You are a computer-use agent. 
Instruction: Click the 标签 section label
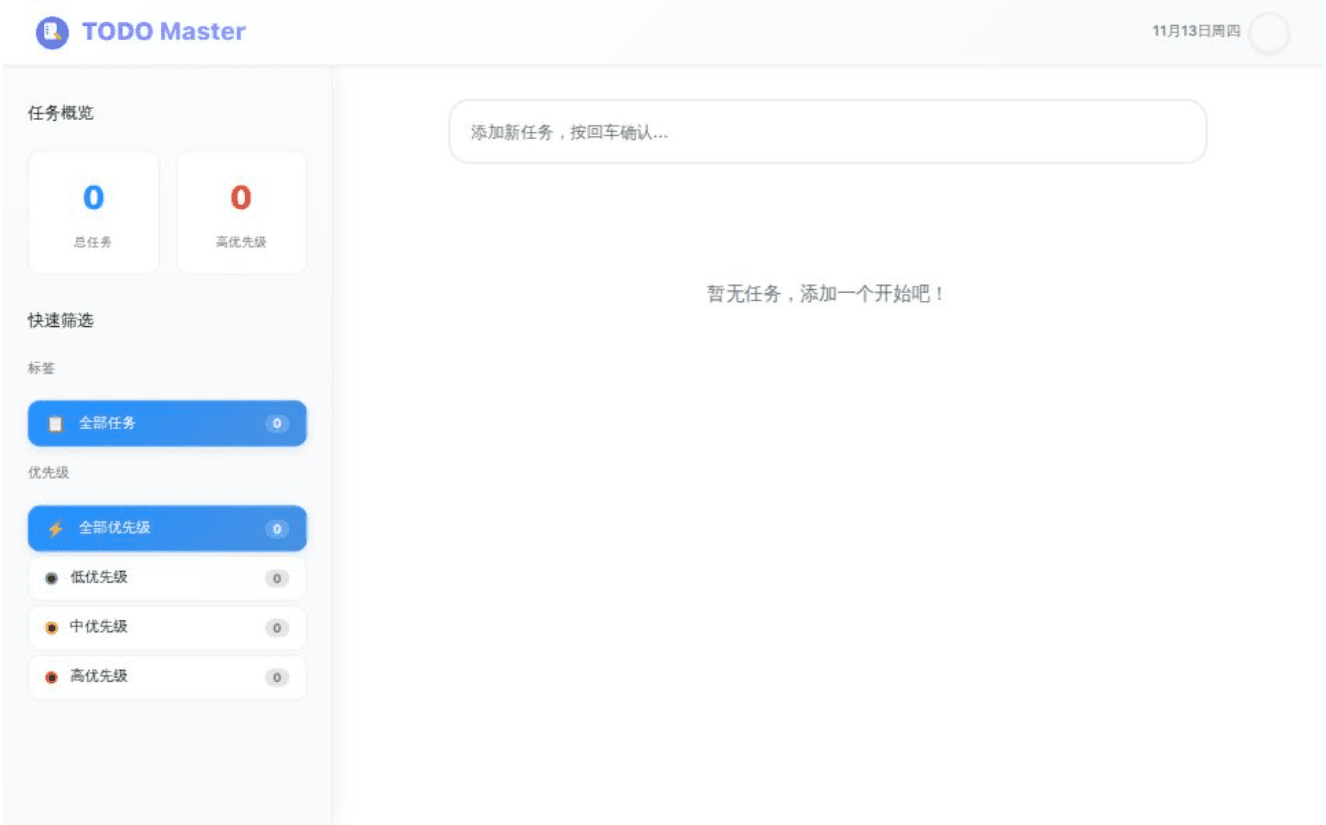click(x=41, y=368)
